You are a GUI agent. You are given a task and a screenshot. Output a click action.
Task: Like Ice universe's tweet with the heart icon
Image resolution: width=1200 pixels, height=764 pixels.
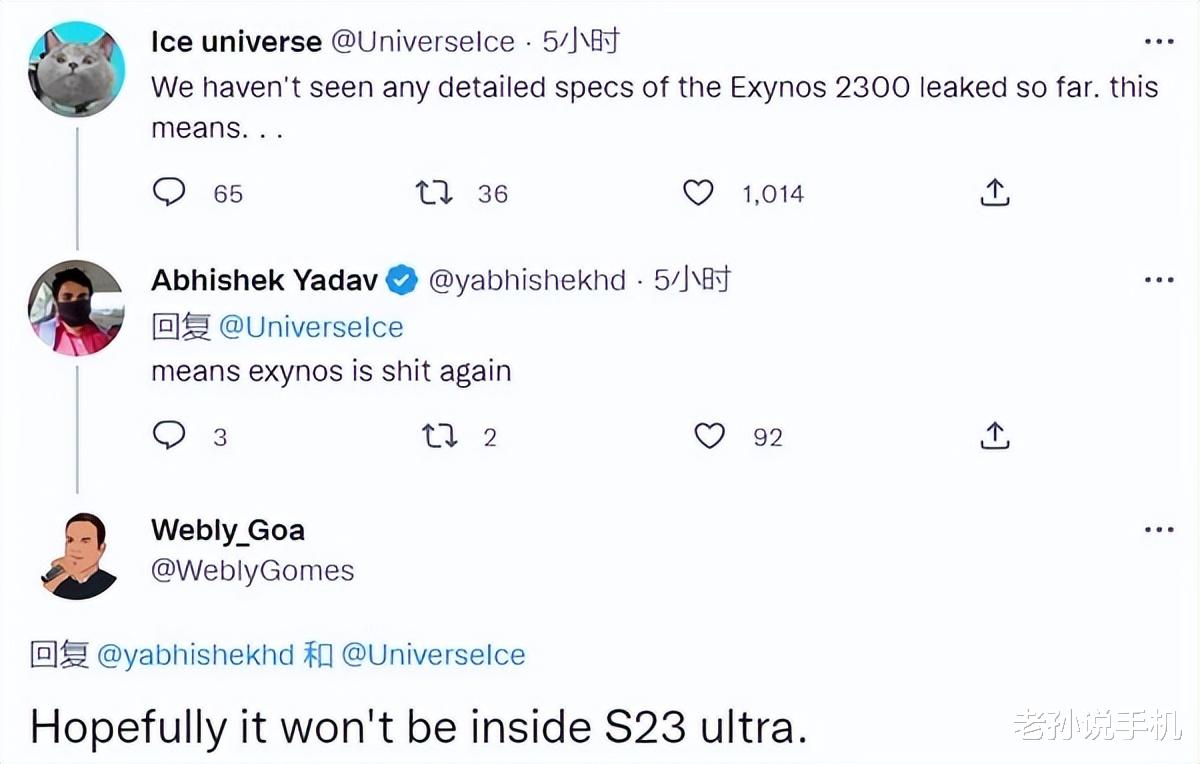click(698, 192)
